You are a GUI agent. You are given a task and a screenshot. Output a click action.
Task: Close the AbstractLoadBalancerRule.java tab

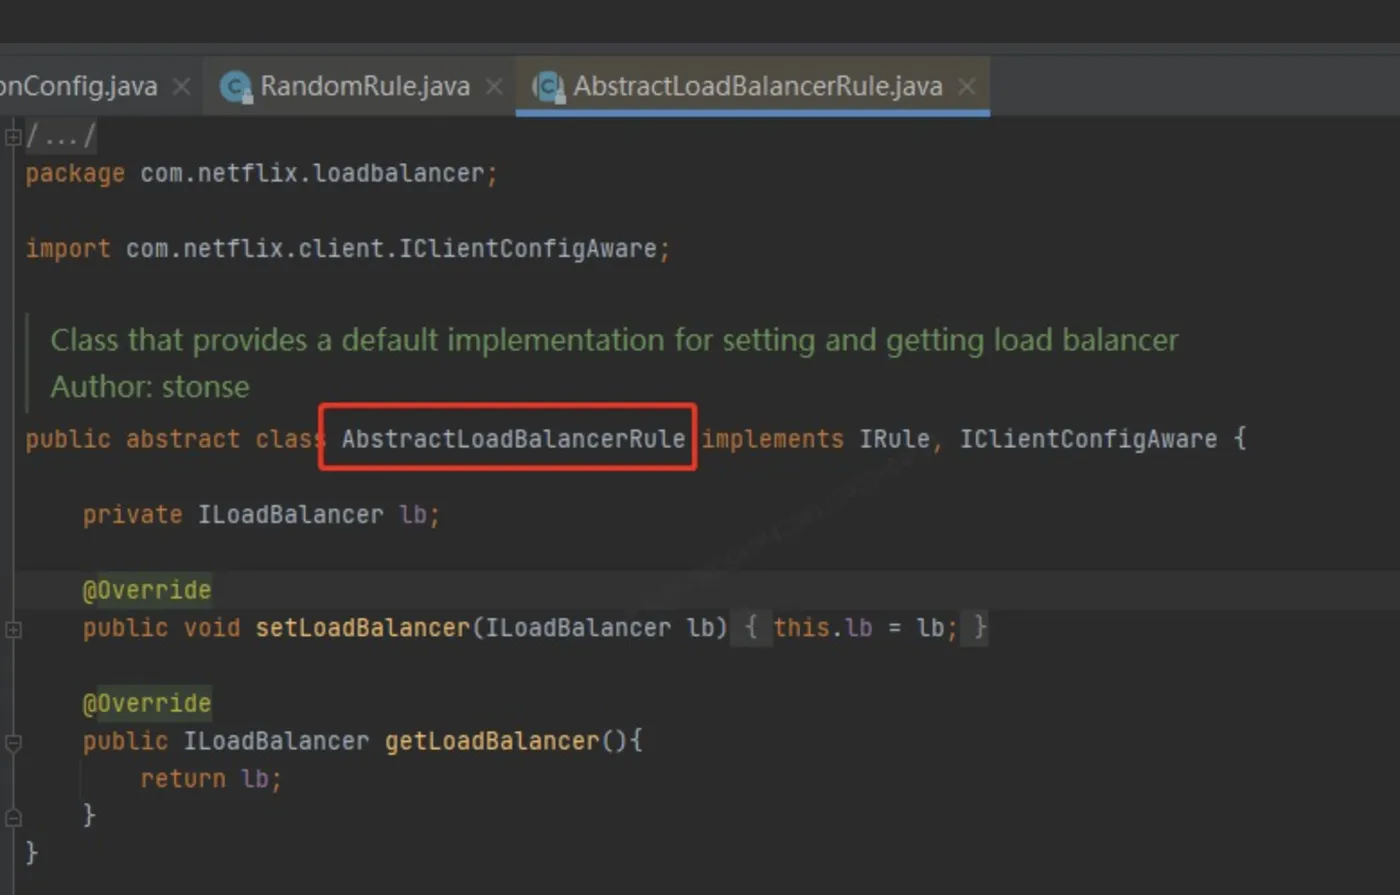point(967,87)
